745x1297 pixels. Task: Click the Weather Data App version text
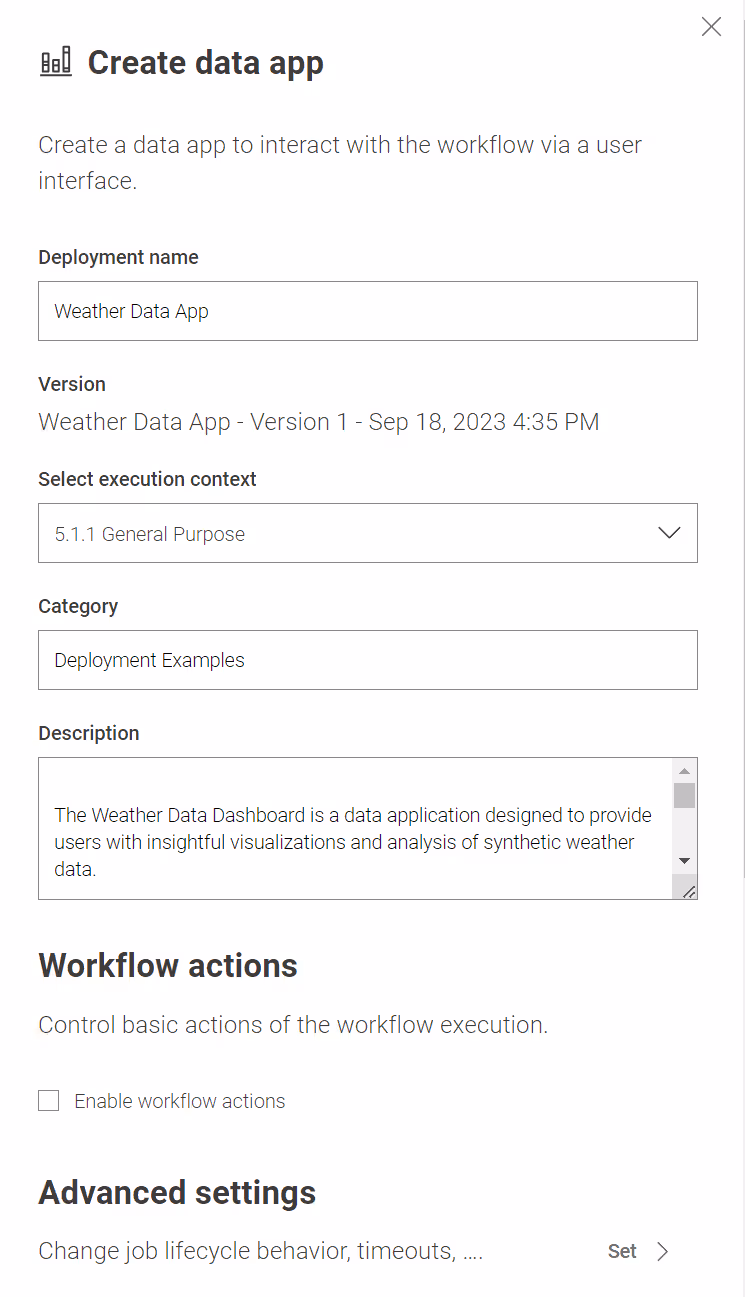[x=318, y=422]
